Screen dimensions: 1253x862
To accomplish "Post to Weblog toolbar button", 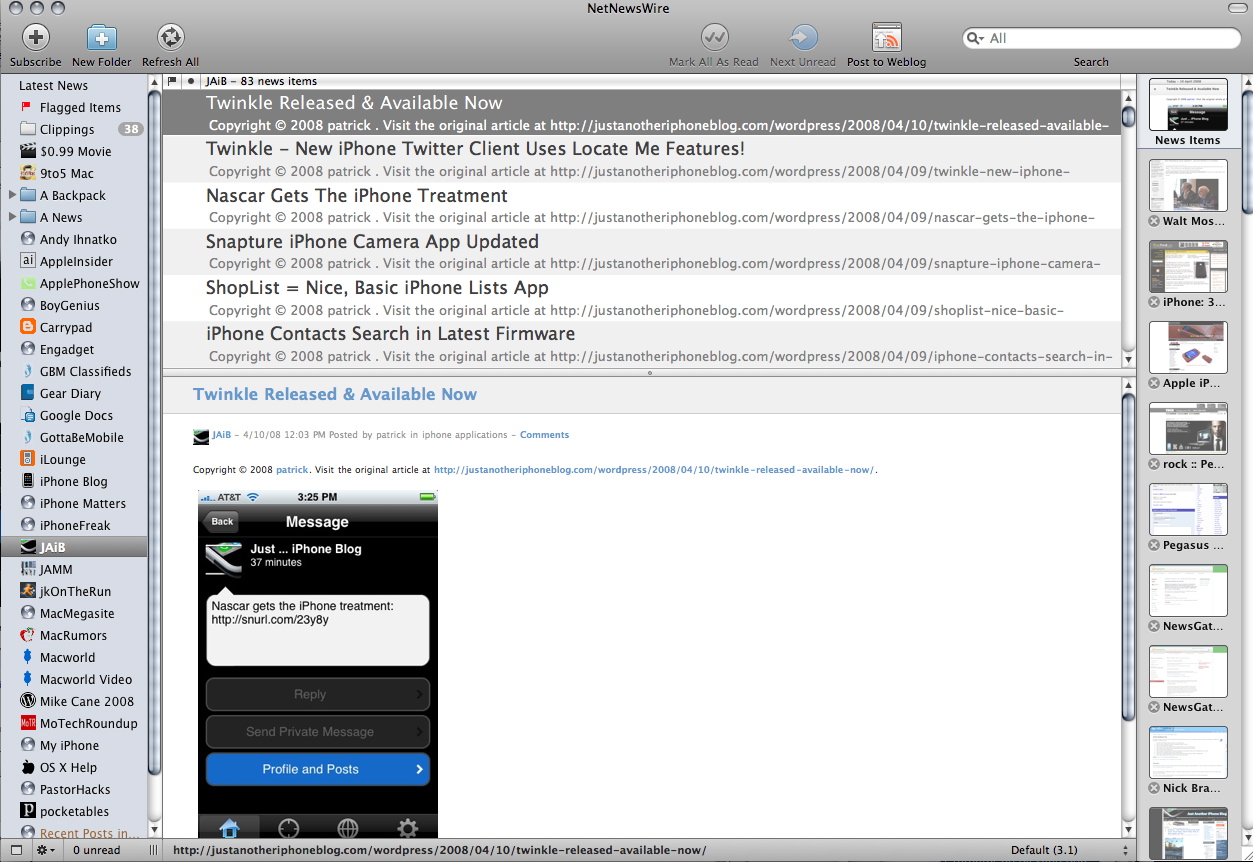I will pyautogui.click(x=886, y=38).
